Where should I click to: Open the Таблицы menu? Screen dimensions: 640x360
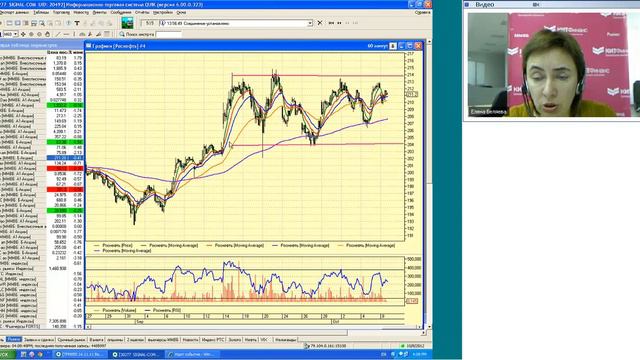41,13
